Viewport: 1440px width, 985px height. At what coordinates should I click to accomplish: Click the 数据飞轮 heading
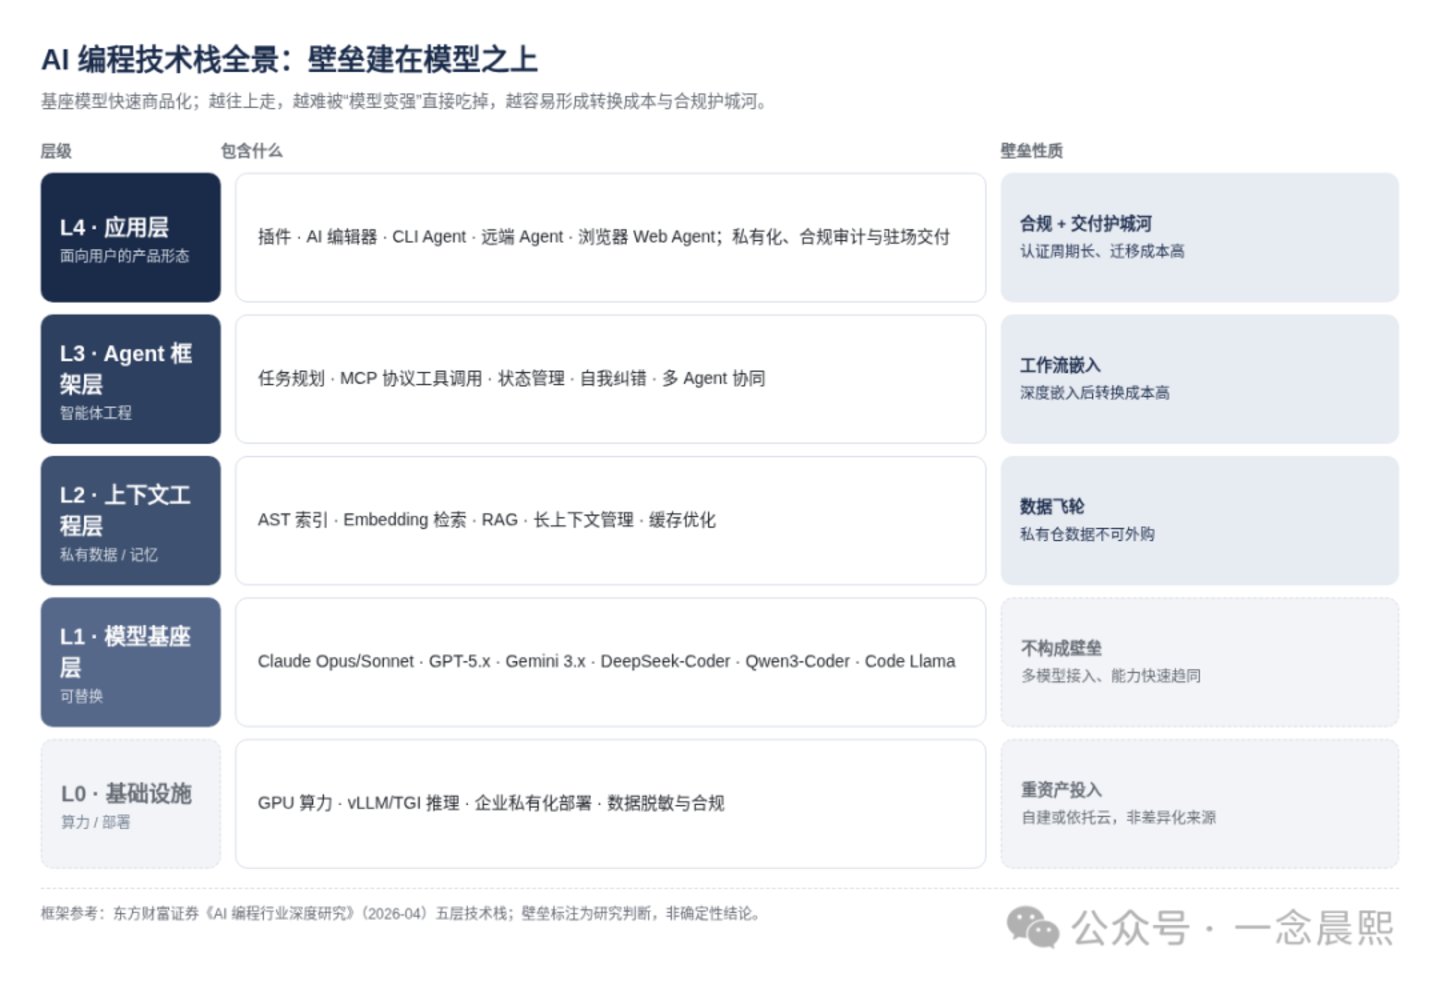1052,506
